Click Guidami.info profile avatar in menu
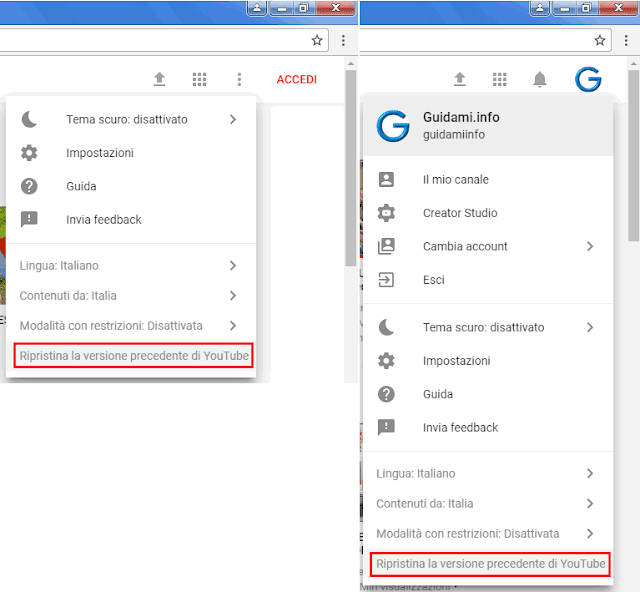This screenshot has height=592, width=640. coord(393,126)
